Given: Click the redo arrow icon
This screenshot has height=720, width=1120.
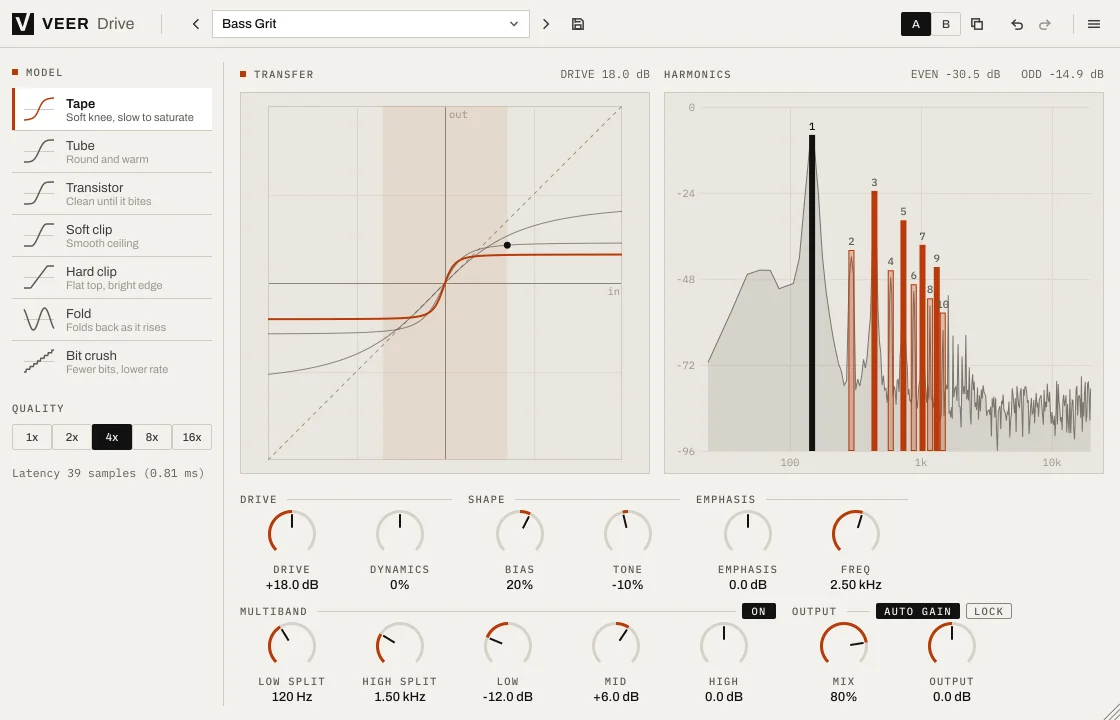Looking at the screenshot, I should tap(1045, 24).
